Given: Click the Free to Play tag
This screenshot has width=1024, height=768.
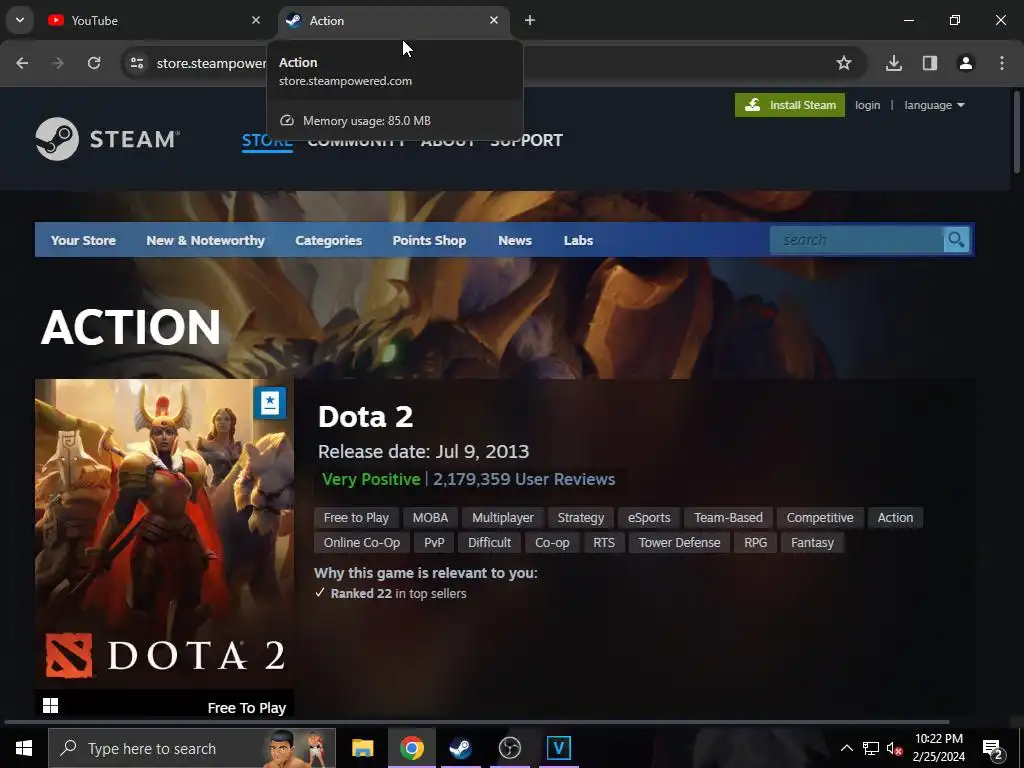Looking at the screenshot, I should point(356,518).
